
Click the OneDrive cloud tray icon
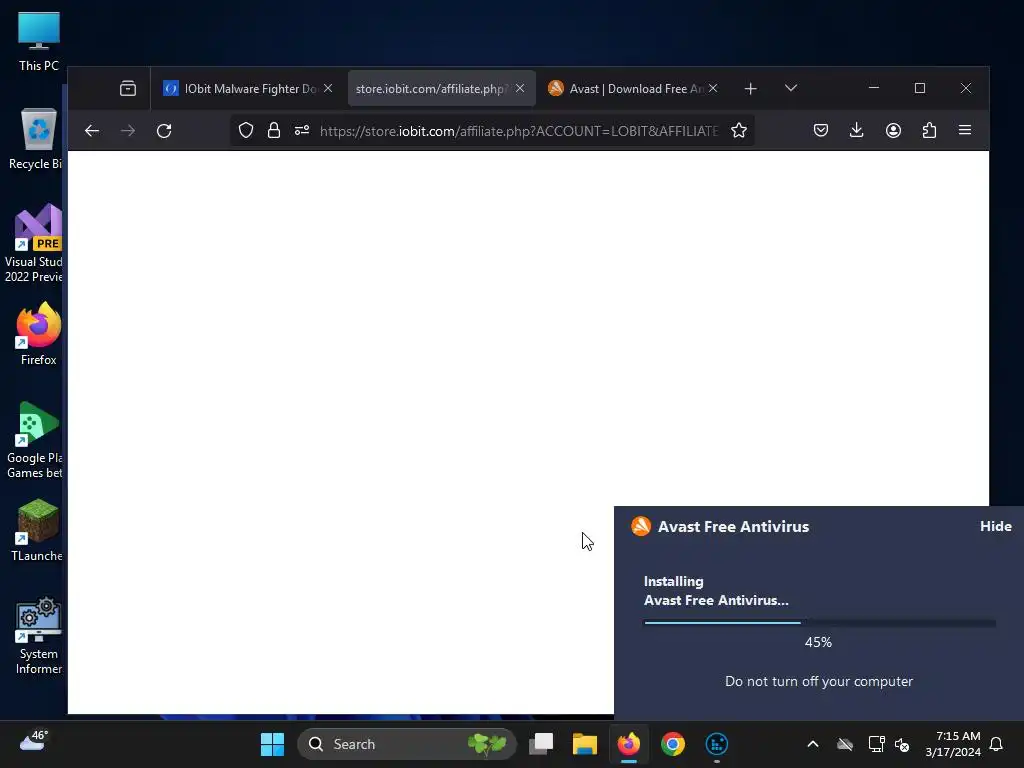click(x=845, y=744)
